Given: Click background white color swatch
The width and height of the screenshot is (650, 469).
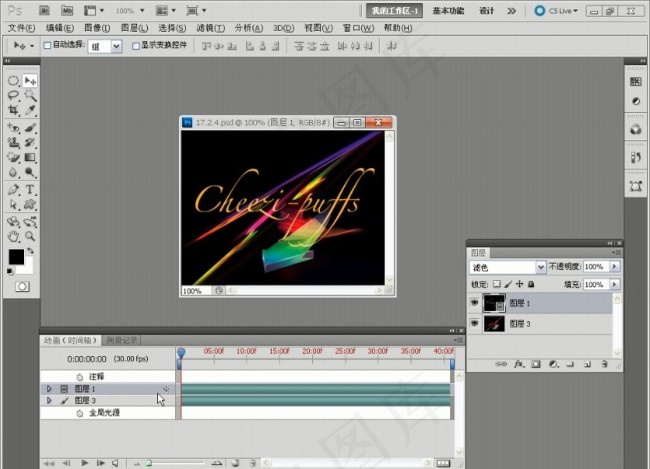Looking at the screenshot, I should (27, 267).
